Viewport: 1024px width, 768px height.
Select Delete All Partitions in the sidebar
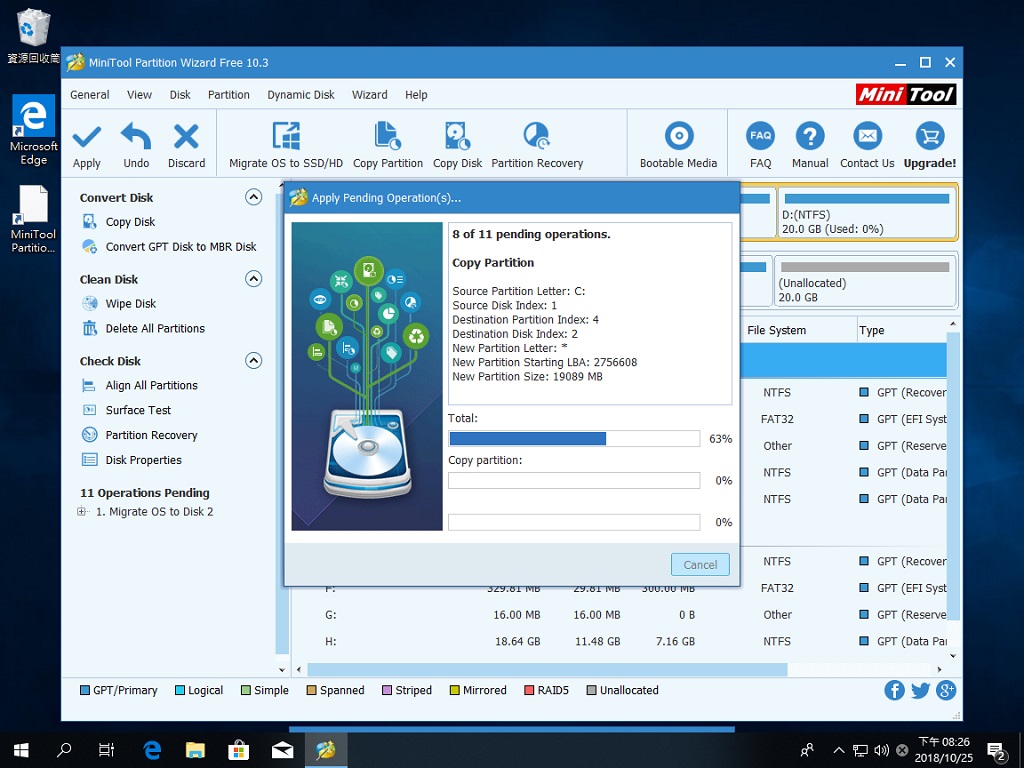pyautogui.click(x=155, y=328)
